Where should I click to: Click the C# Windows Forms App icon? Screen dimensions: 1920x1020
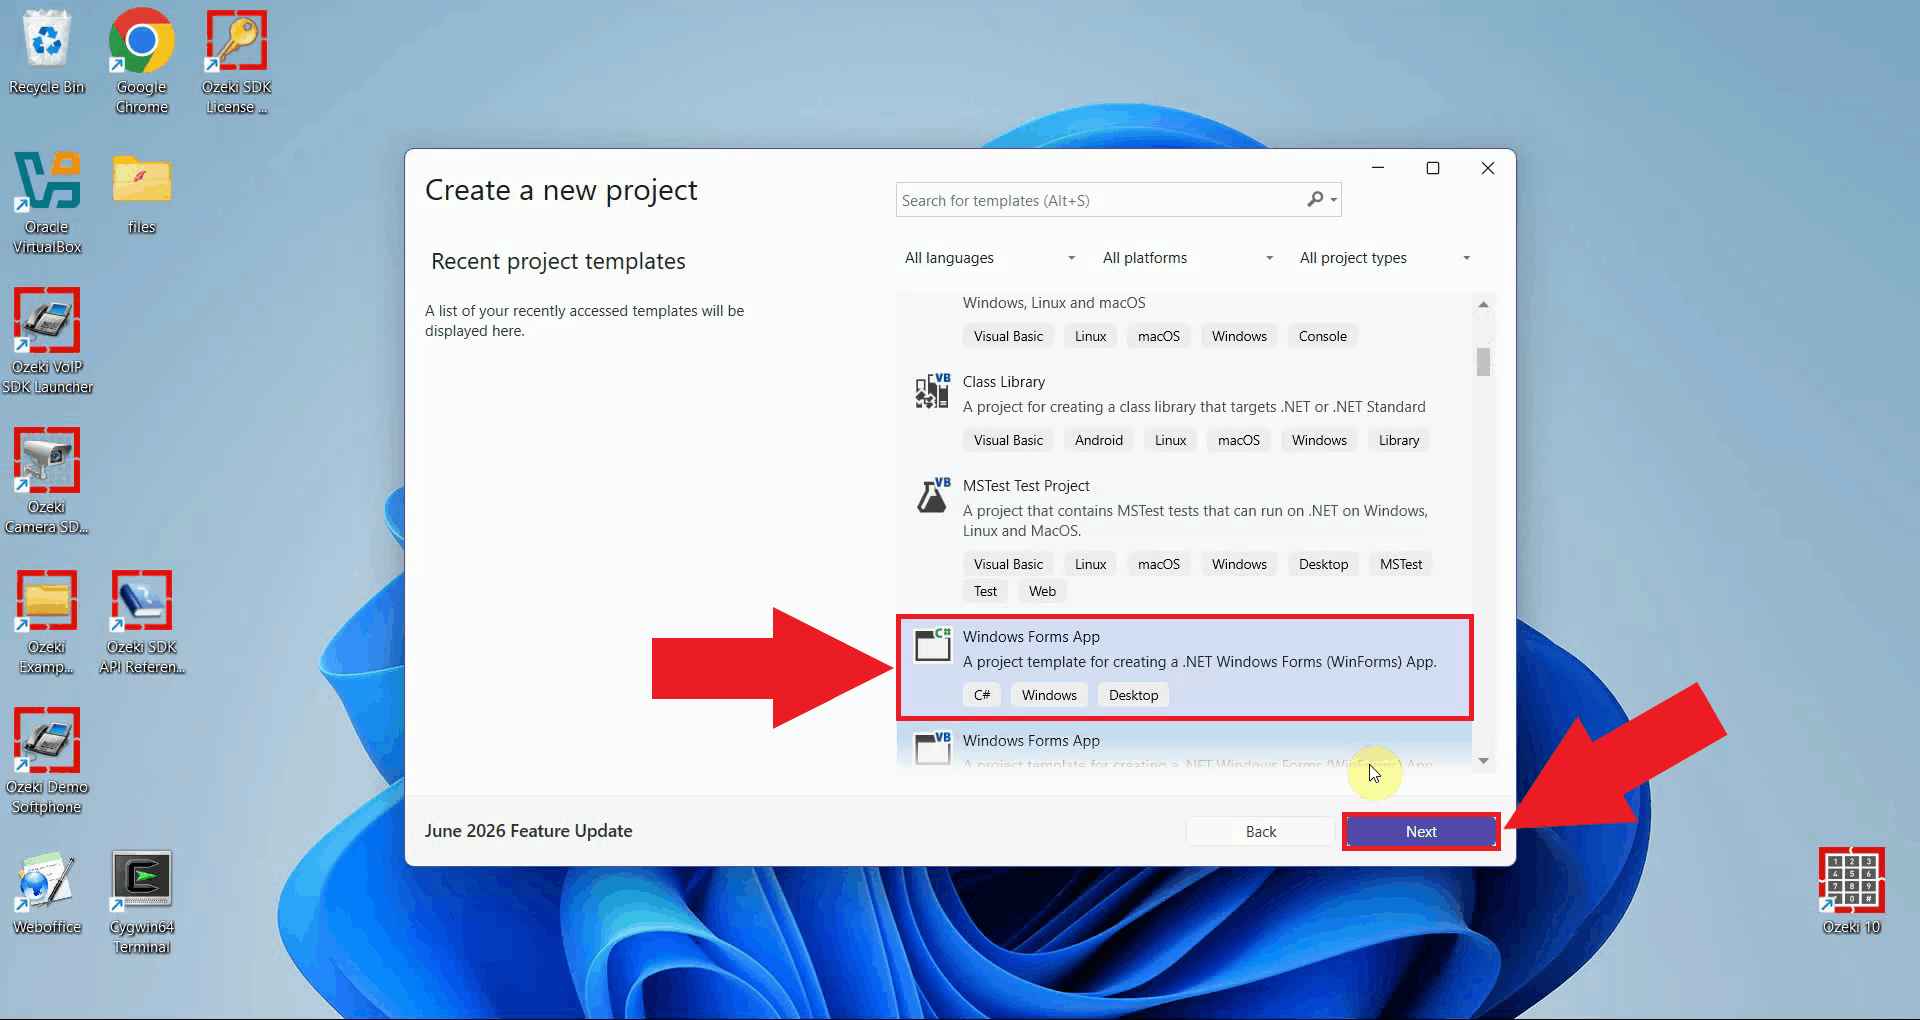point(932,645)
